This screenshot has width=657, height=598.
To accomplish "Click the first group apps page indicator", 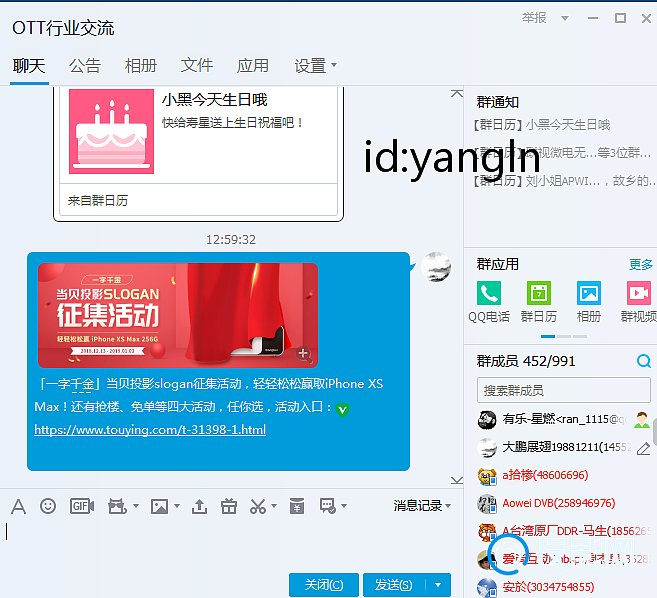I will pos(548,336).
